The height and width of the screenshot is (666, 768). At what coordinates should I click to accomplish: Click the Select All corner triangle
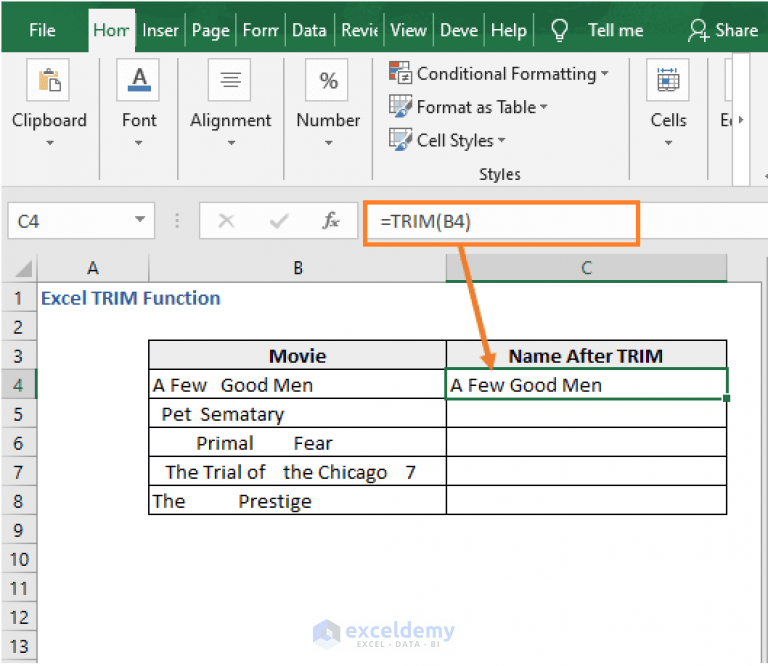[23, 268]
